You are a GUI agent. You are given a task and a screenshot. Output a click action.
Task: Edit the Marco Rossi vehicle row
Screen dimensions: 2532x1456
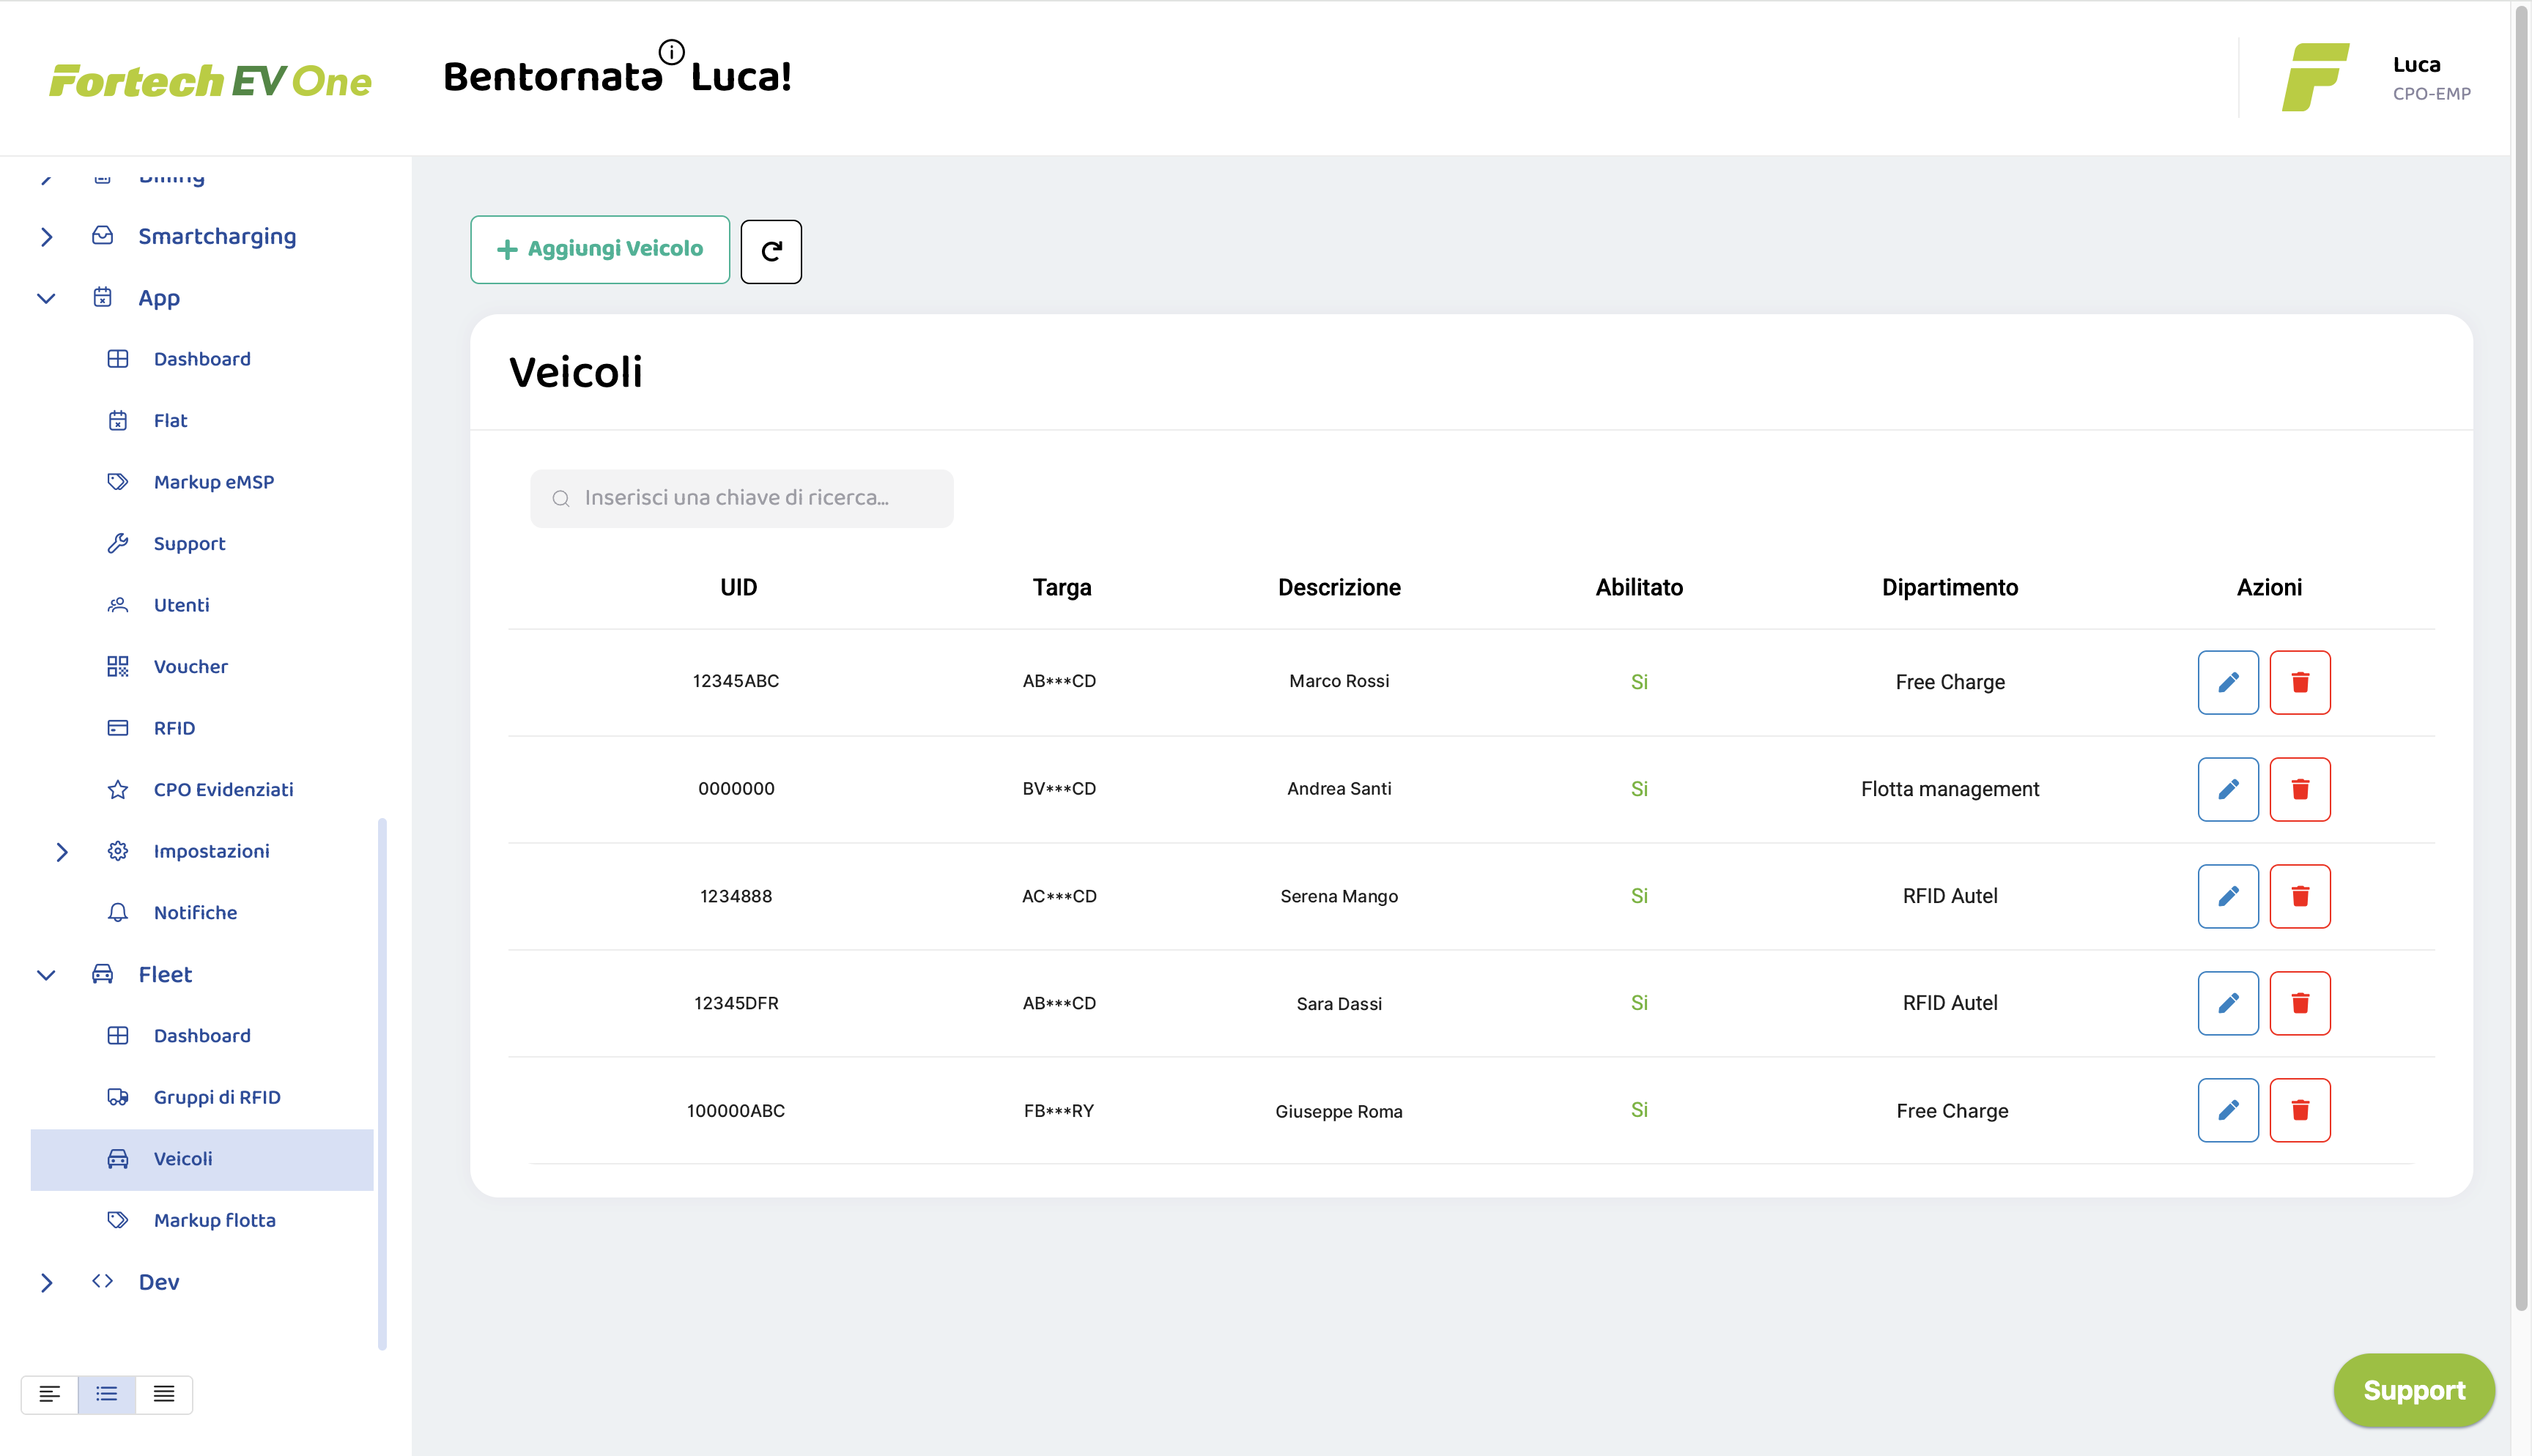click(2227, 682)
